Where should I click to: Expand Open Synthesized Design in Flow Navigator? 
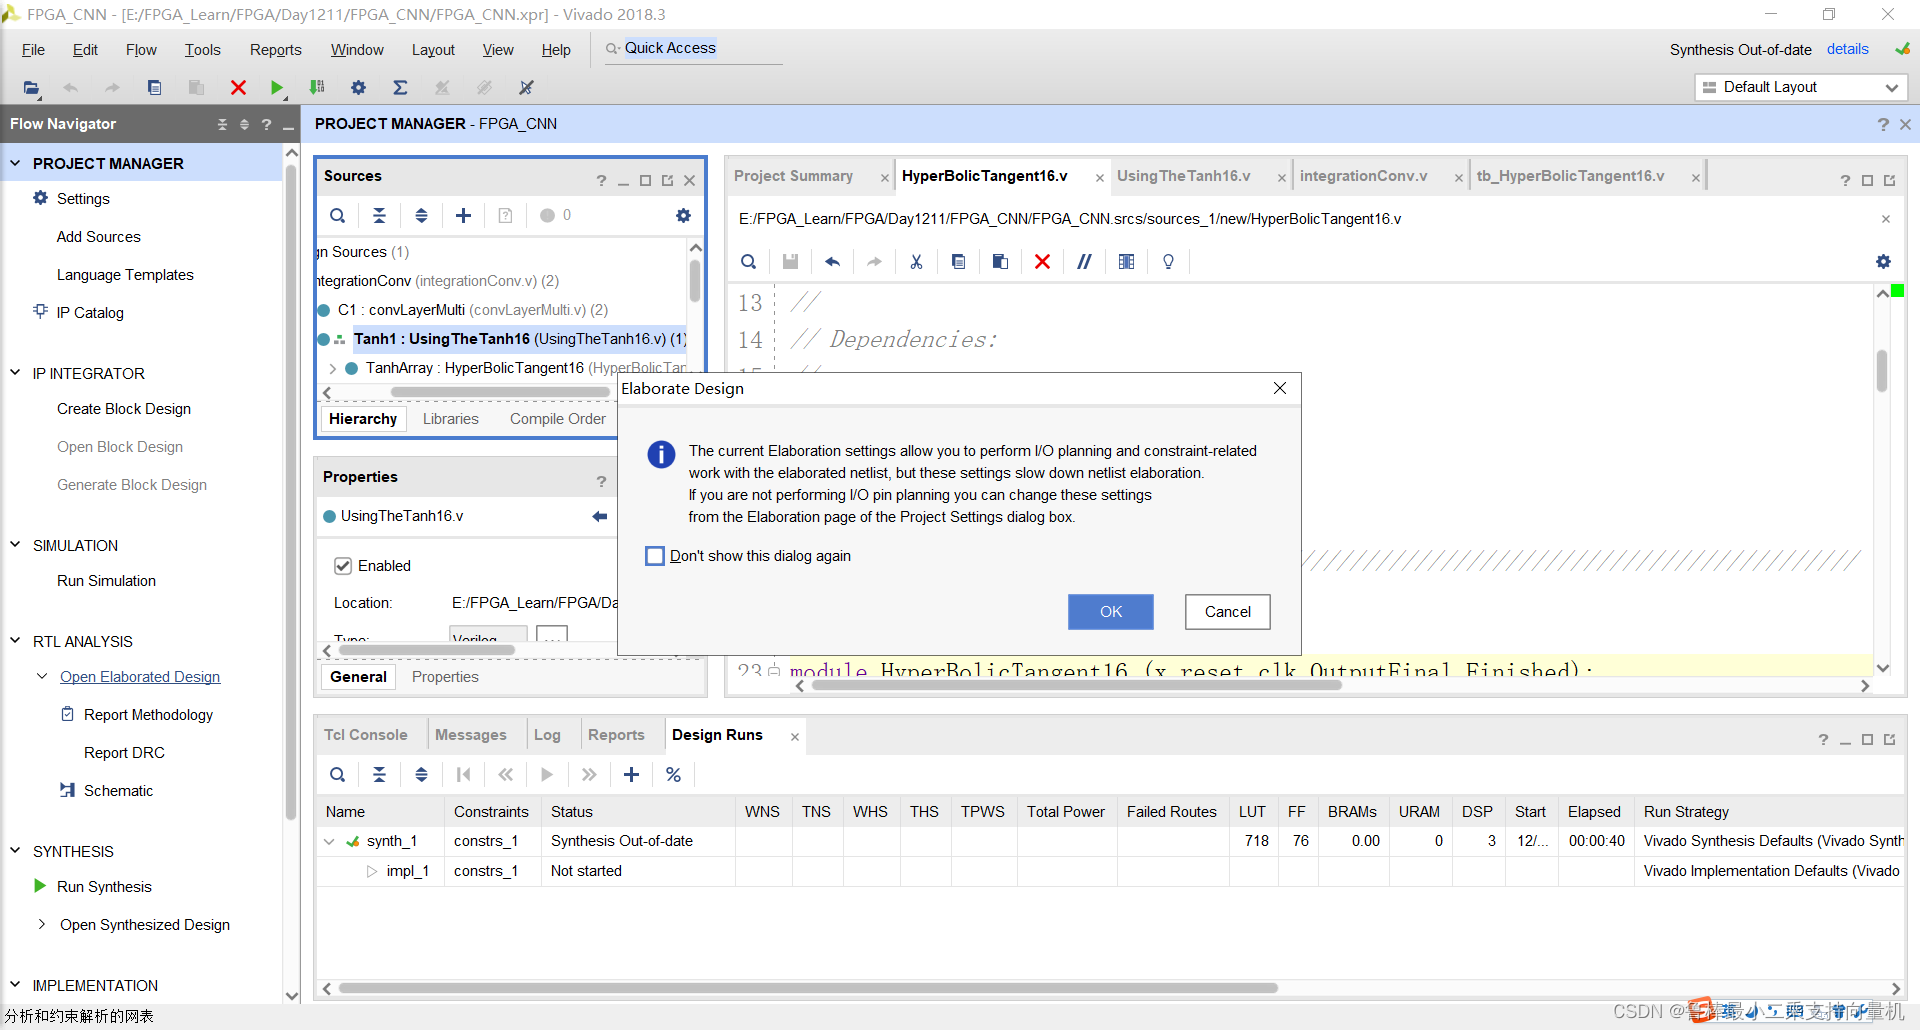[x=41, y=924]
